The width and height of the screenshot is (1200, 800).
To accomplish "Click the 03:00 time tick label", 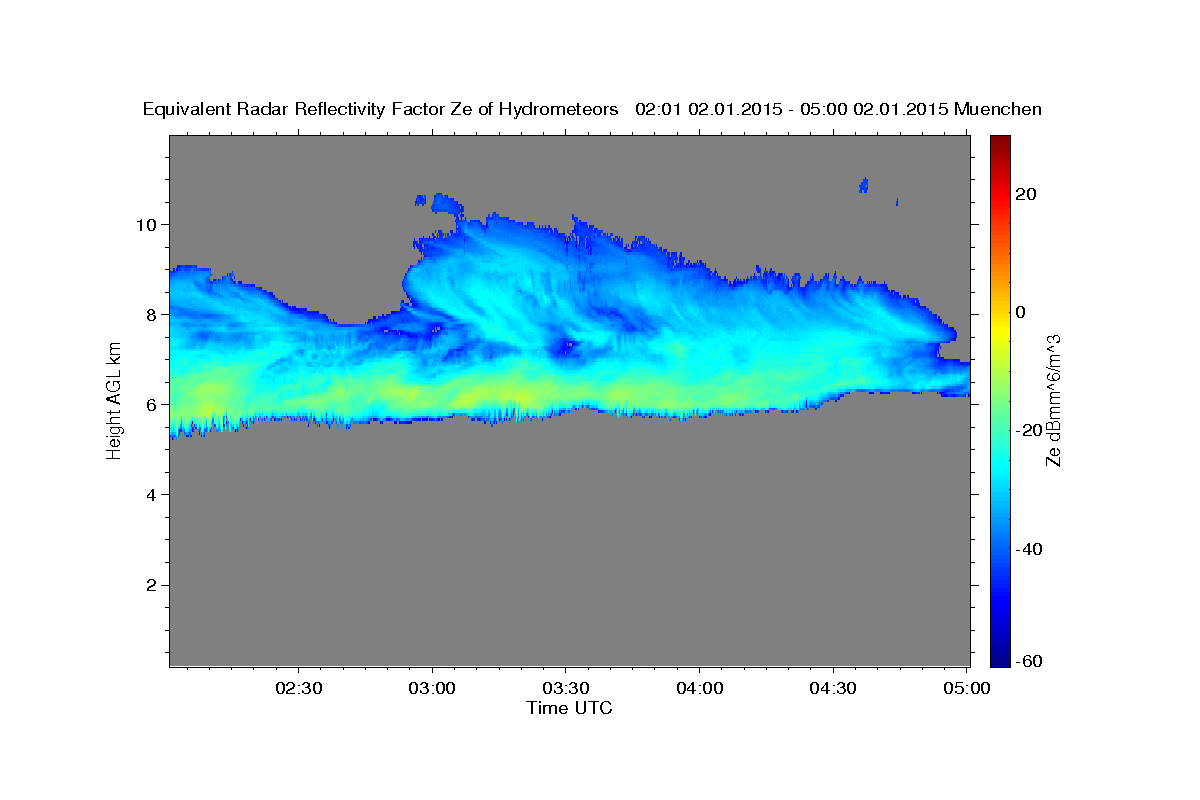I will 433,688.
